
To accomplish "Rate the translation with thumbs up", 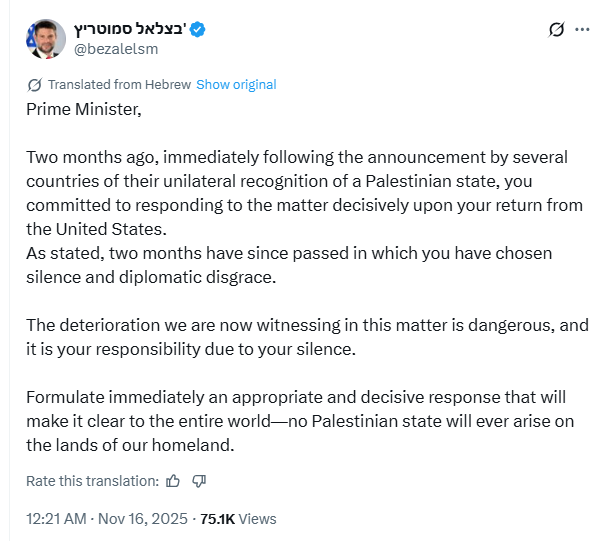I will point(173,481).
